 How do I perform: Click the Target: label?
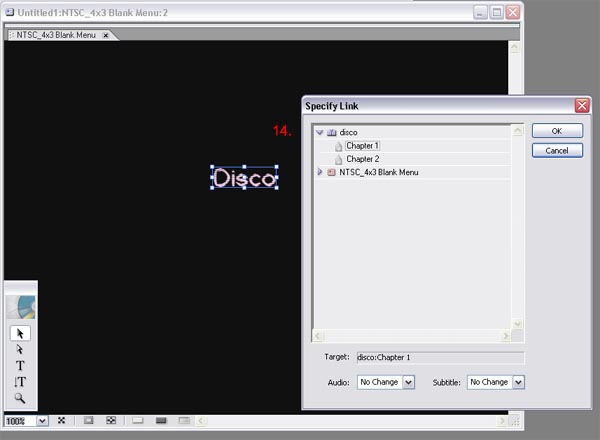click(337, 357)
